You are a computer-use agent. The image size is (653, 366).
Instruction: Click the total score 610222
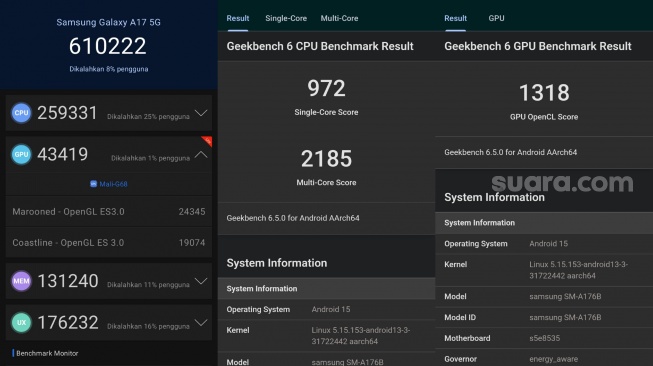tap(108, 46)
